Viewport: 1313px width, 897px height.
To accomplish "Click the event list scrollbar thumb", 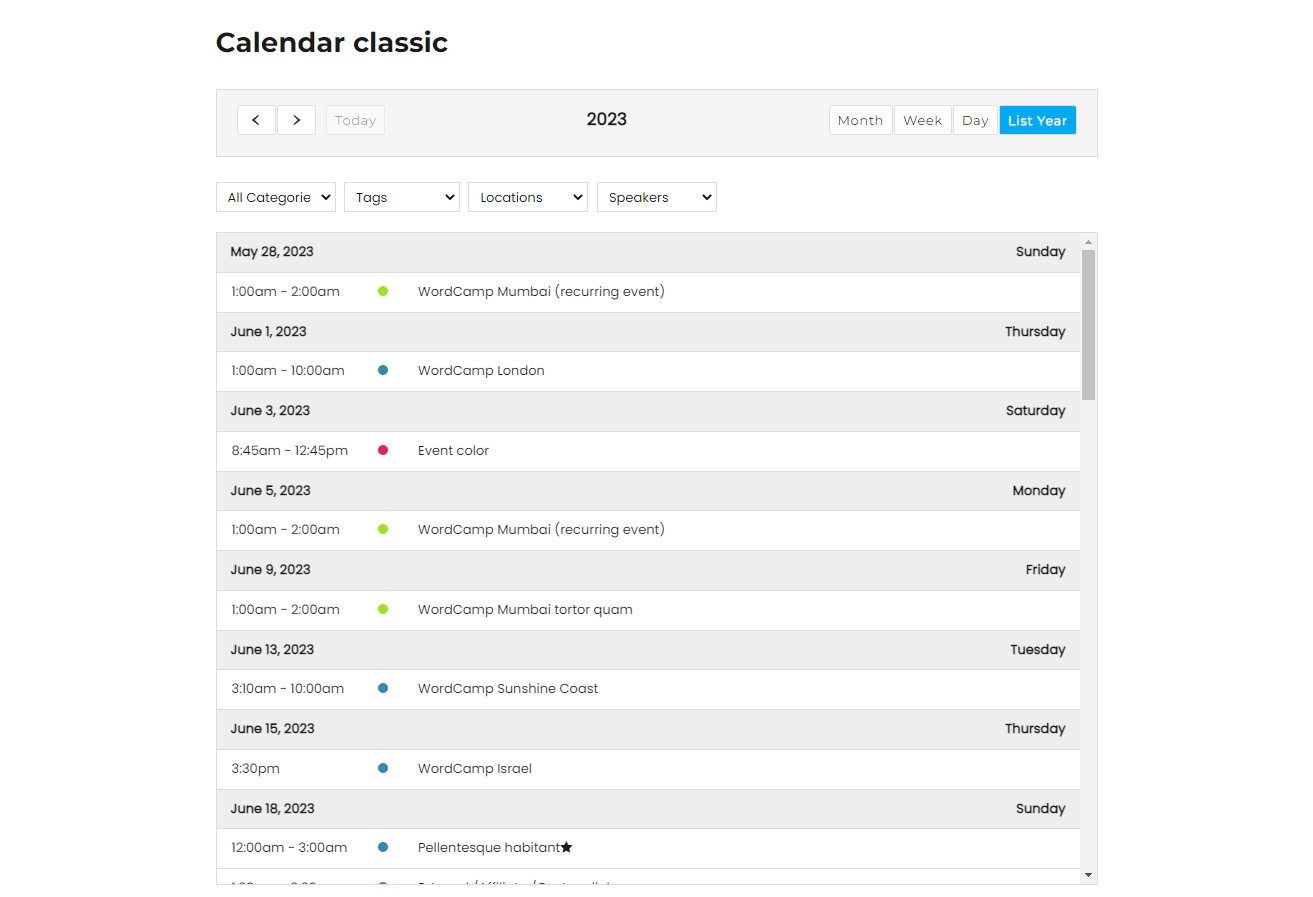I will (x=1088, y=325).
